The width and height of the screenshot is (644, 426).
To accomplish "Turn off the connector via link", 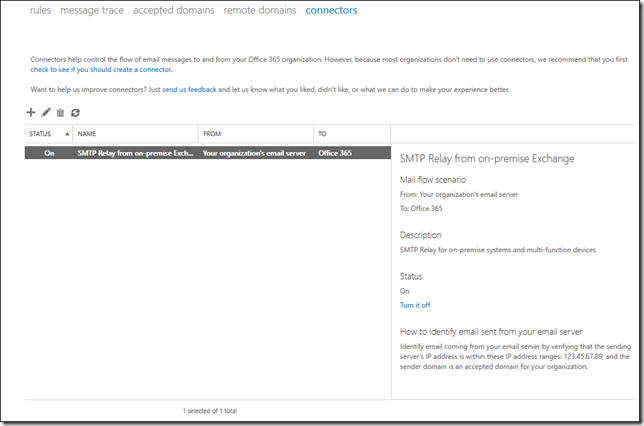I will coord(415,305).
